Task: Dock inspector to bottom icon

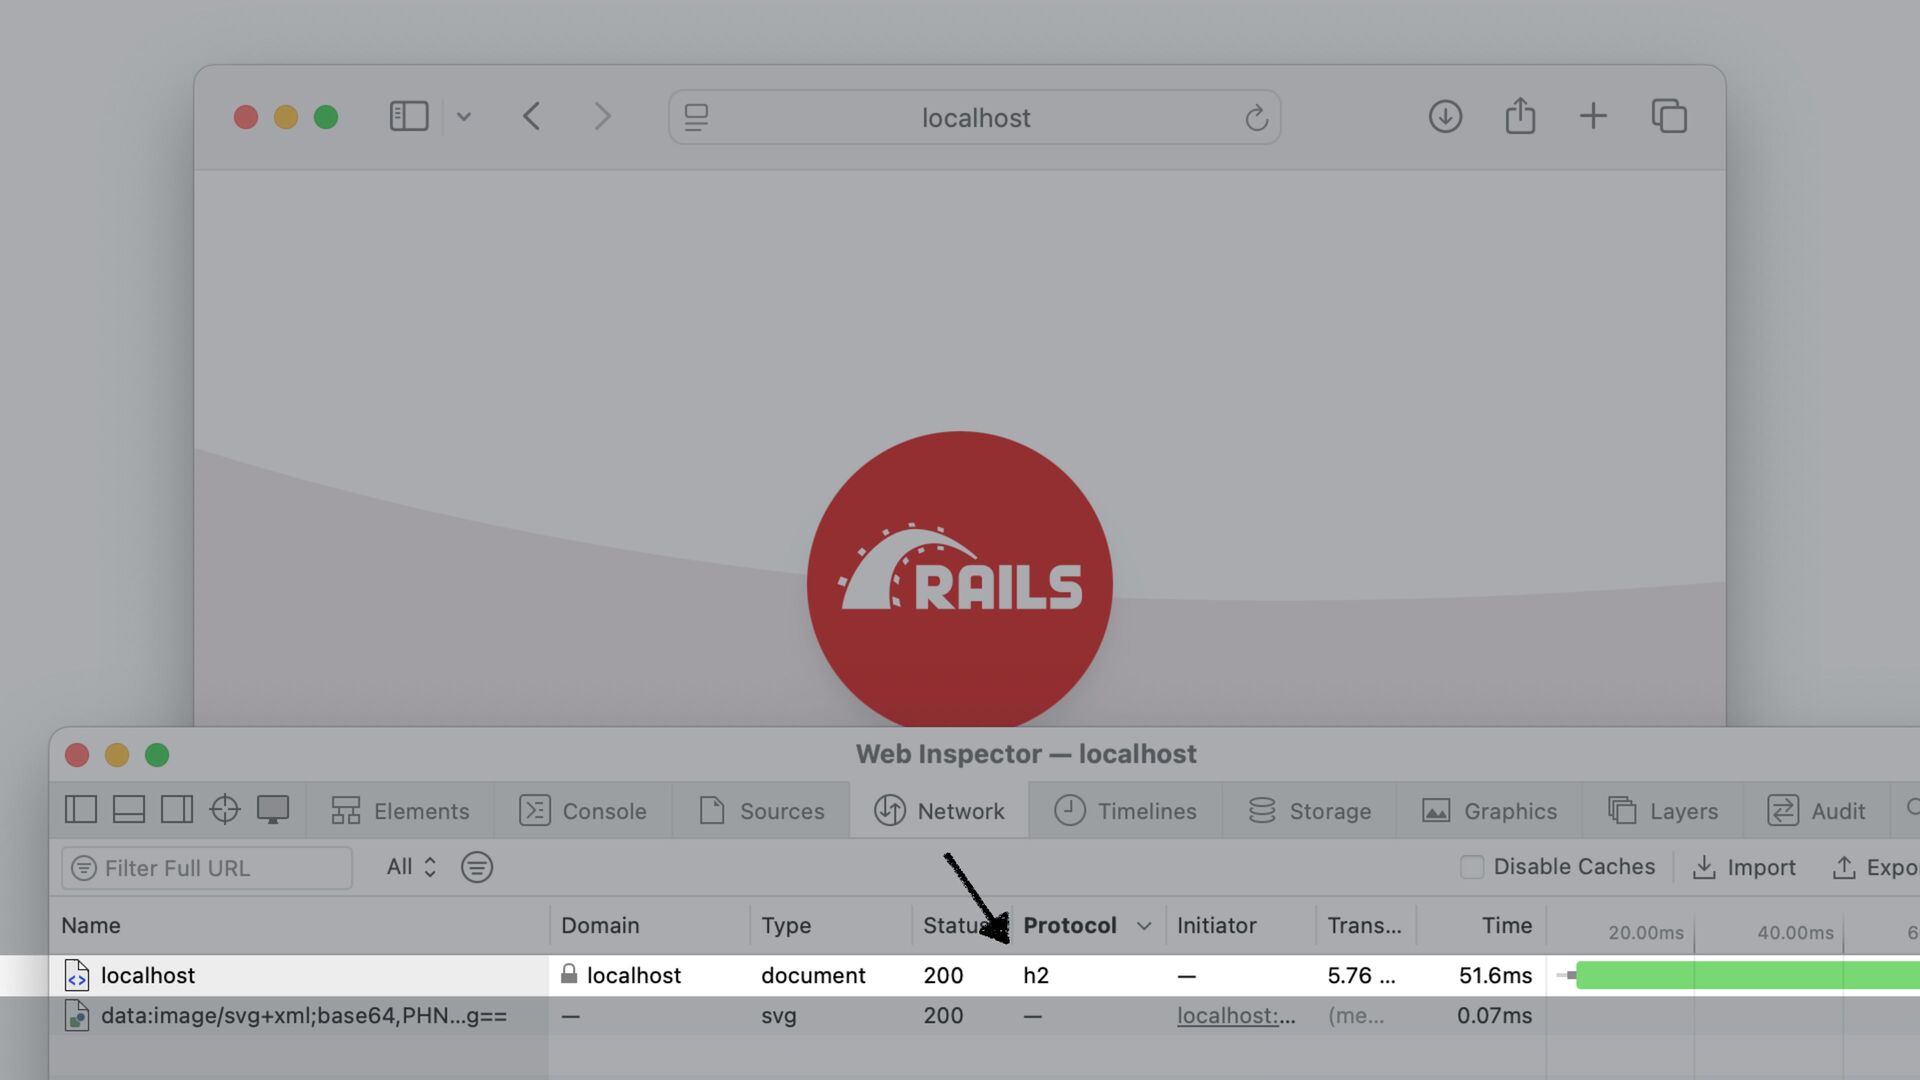Action: pyautogui.click(x=129, y=810)
